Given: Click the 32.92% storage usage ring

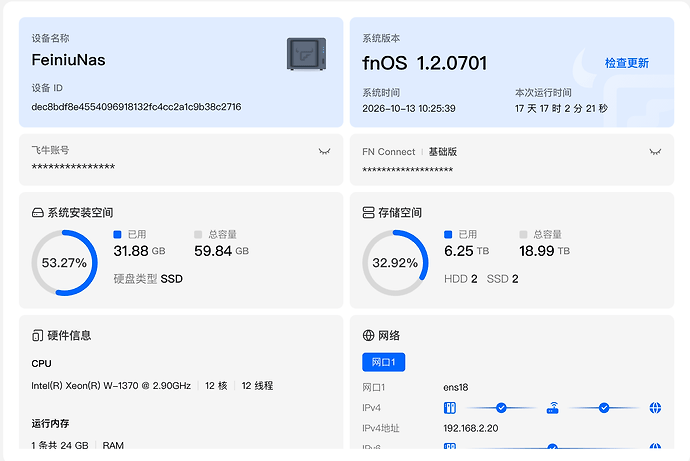Looking at the screenshot, I should pyautogui.click(x=395, y=263).
